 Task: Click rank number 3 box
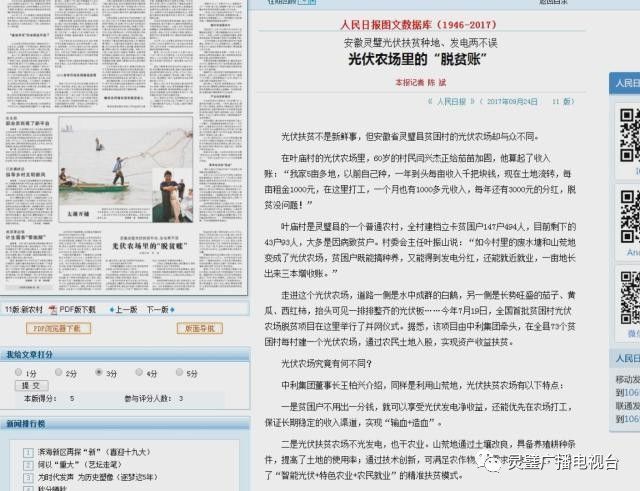(x=28, y=477)
